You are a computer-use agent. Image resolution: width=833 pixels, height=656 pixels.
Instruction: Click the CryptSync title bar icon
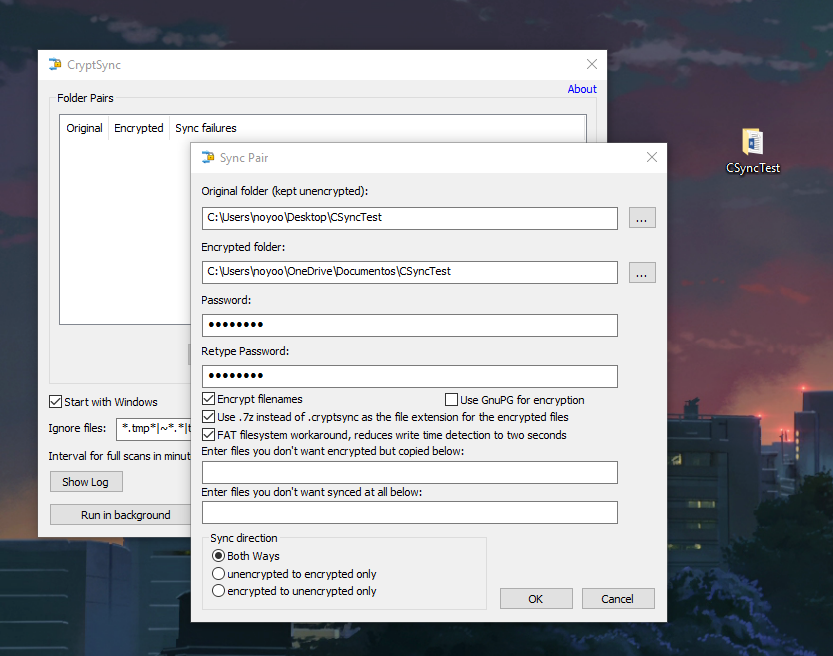click(x=55, y=64)
